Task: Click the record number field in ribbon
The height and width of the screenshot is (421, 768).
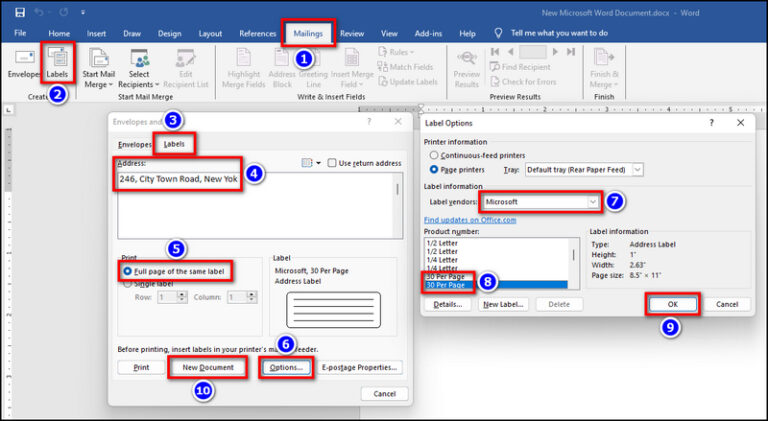Action: (x=532, y=51)
